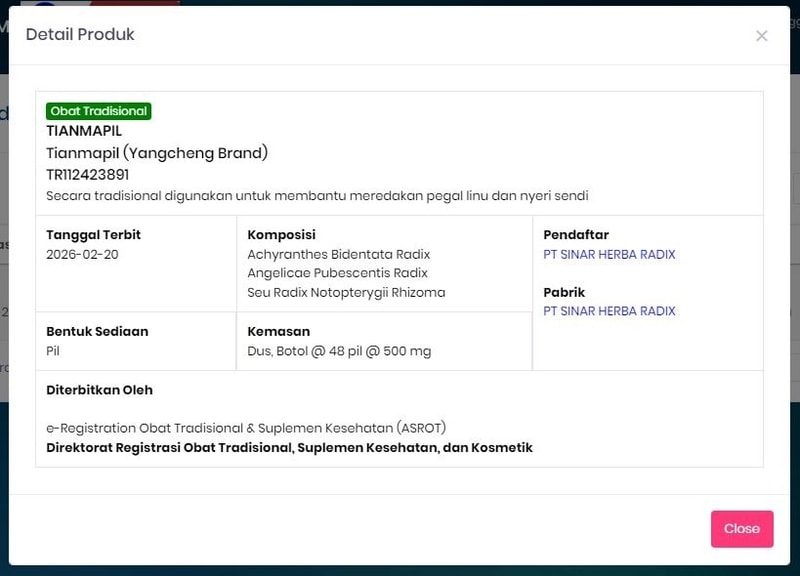This screenshot has width=800, height=576.
Task: Select the Seu Radix Notopterygii Rhizoma ingredient
Action: [x=346, y=293]
